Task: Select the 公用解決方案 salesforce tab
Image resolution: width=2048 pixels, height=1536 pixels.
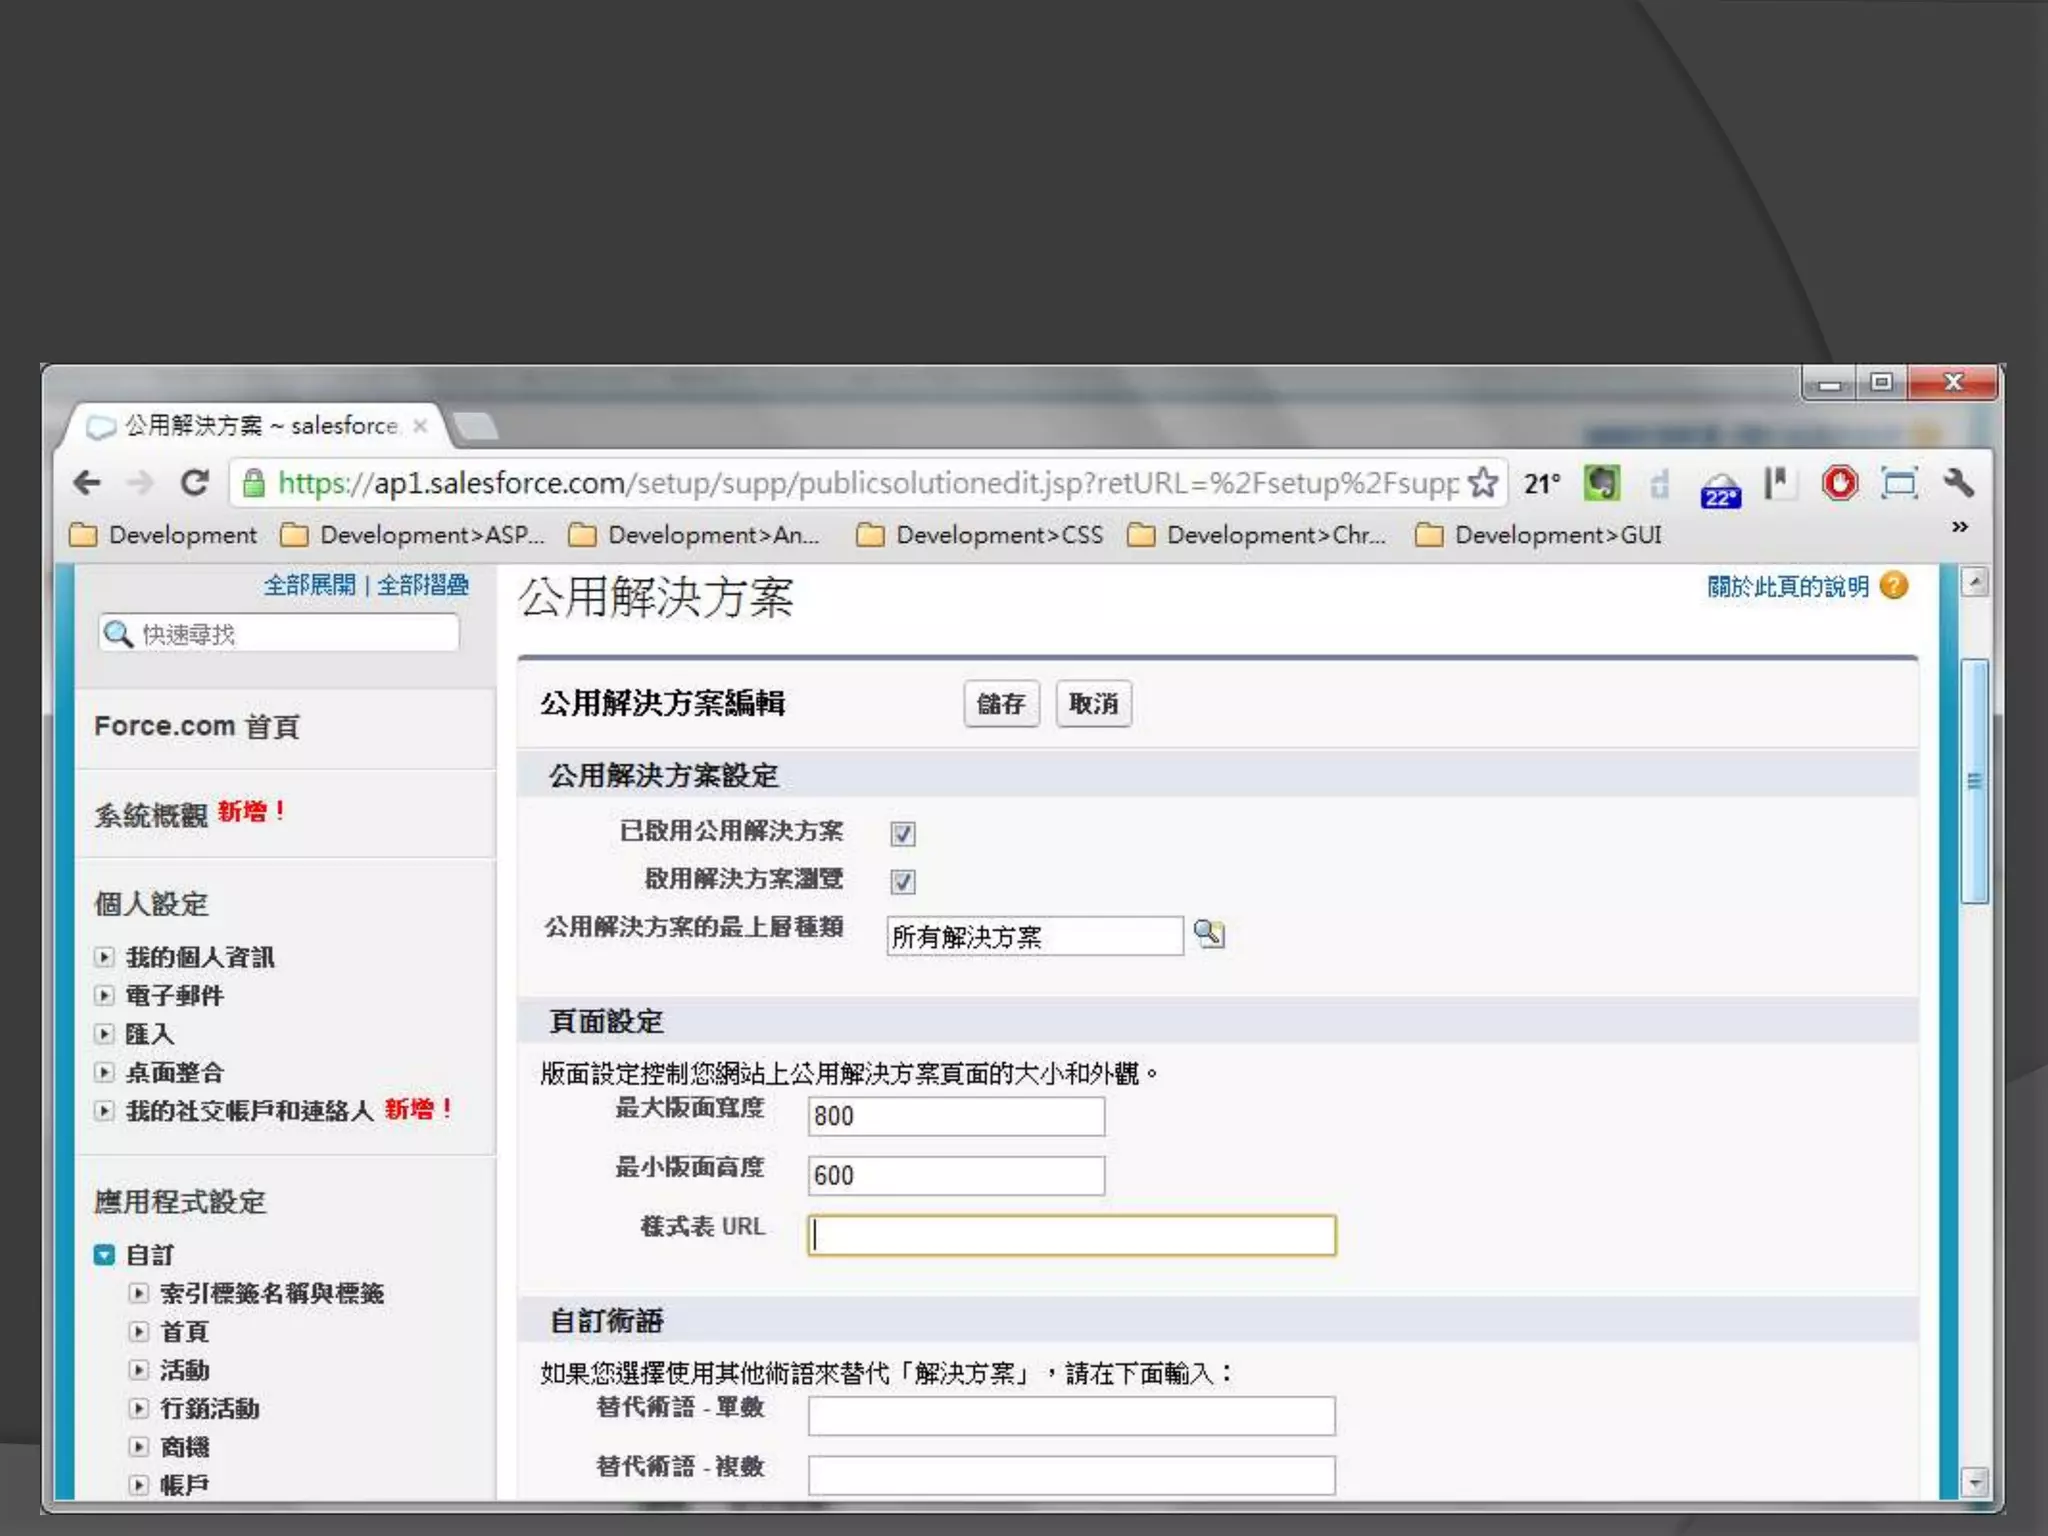Action: (260, 426)
